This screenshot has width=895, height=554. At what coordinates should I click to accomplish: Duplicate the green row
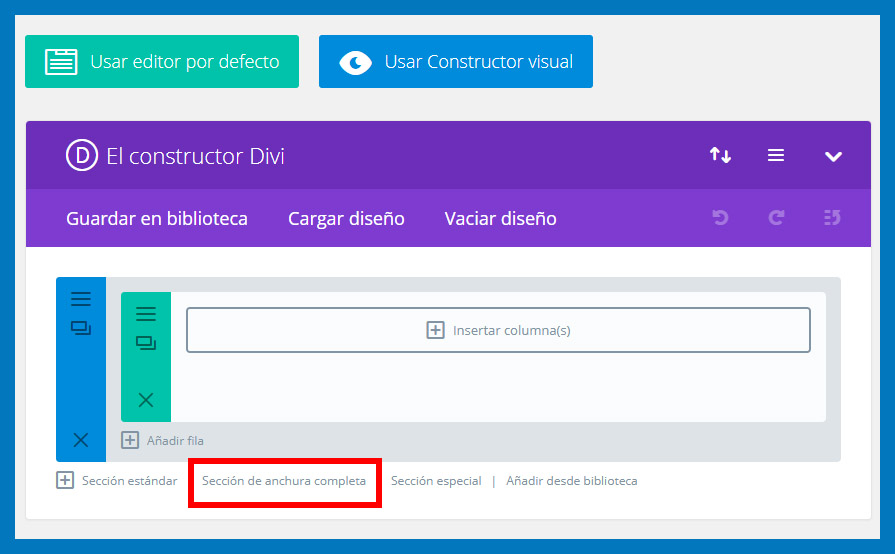[146, 343]
